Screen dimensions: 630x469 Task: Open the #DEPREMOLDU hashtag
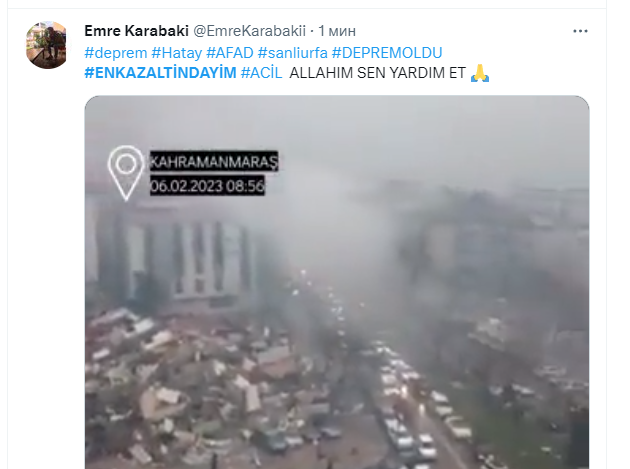[387, 53]
